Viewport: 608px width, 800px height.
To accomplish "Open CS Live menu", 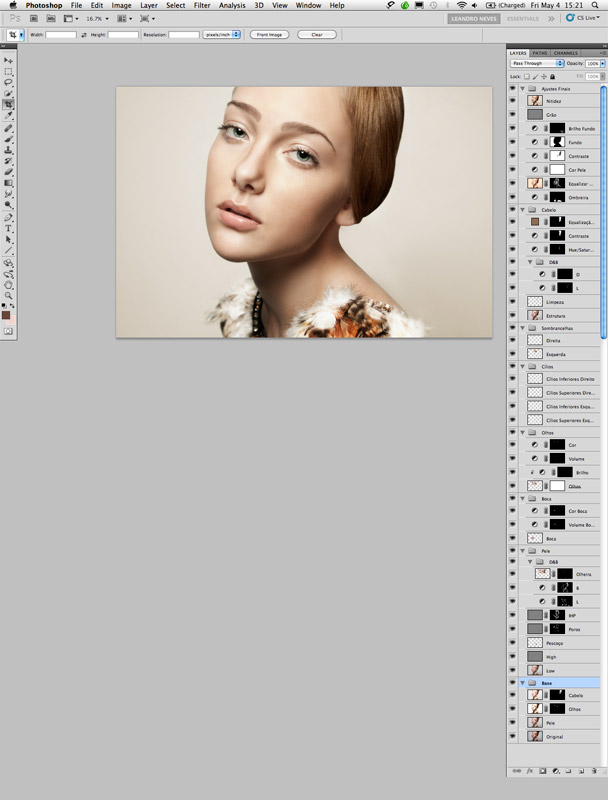I will 583,18.
